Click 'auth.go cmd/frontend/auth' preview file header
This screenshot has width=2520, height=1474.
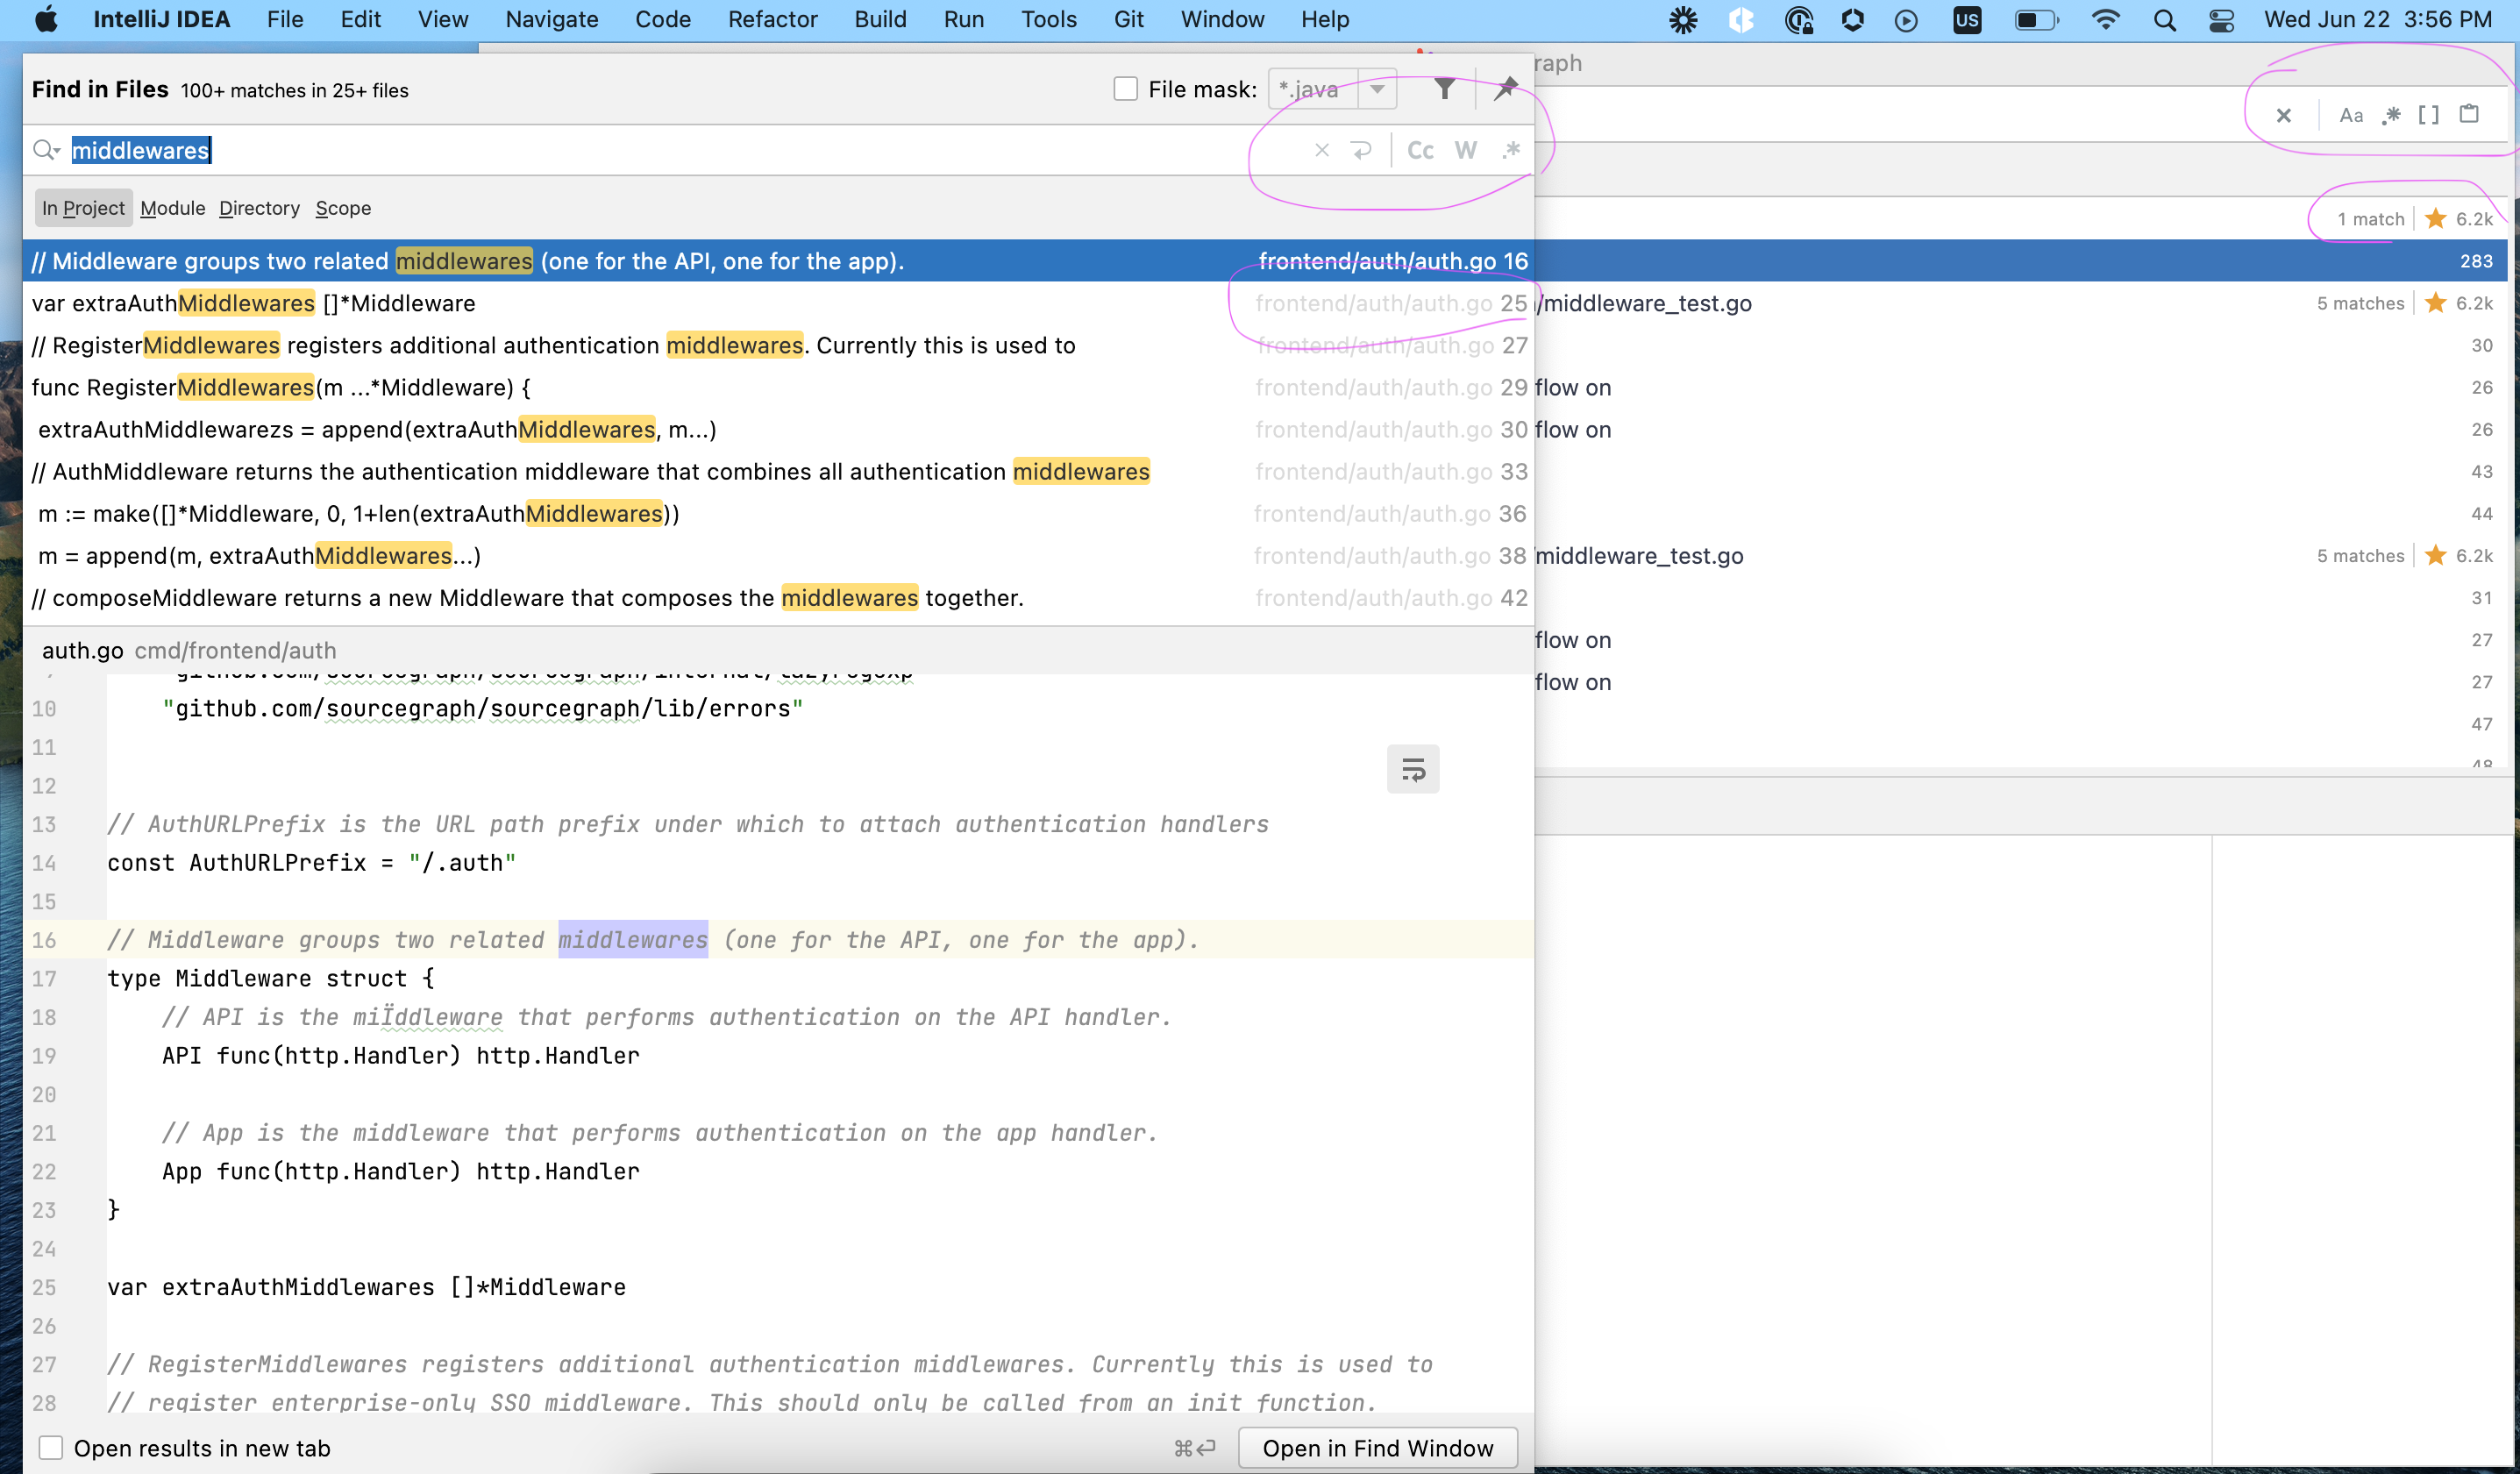[189, 650]
